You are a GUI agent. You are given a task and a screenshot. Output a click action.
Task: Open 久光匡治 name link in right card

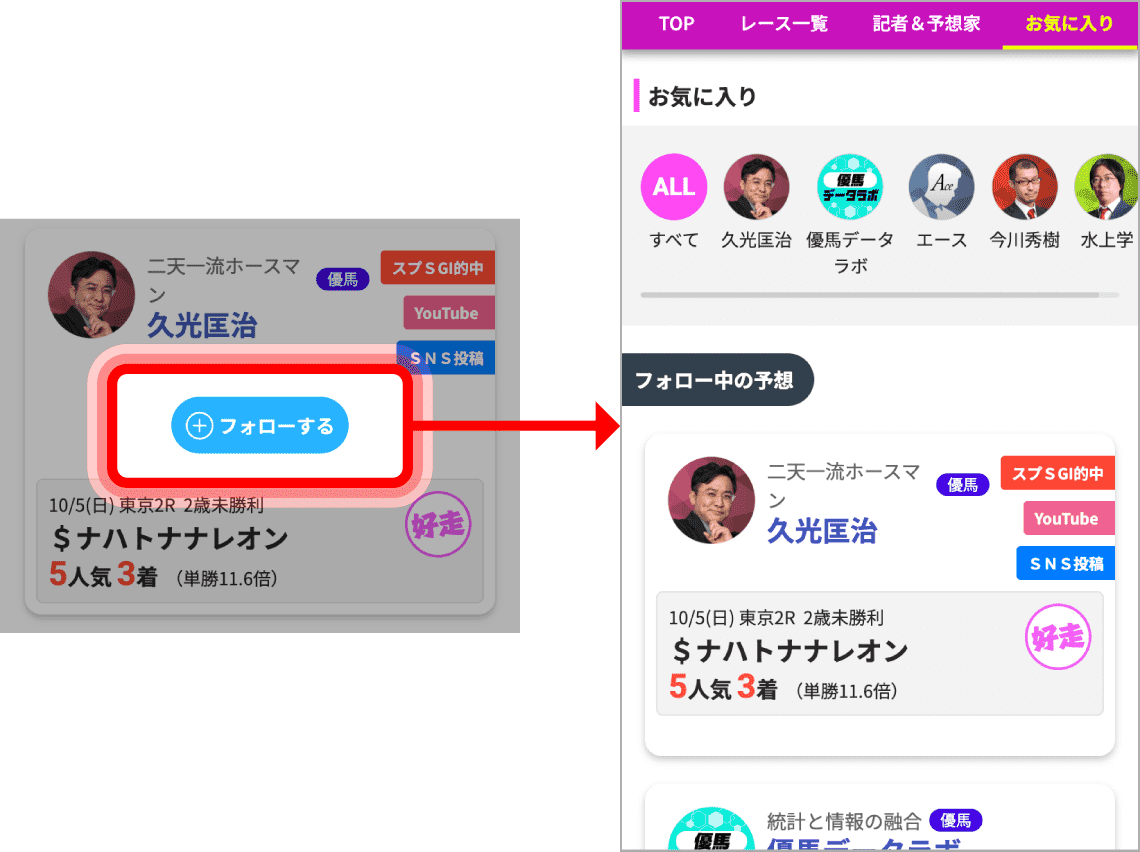point(822,531)
